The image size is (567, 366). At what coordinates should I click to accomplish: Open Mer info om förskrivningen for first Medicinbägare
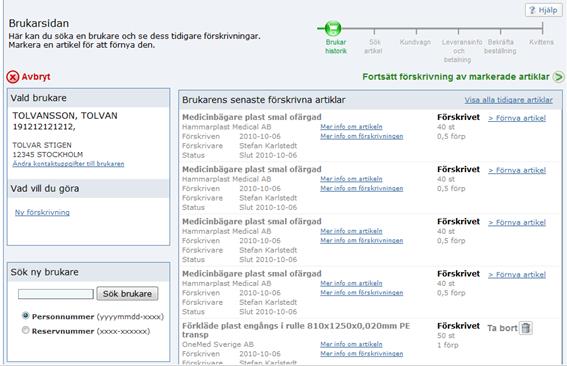point(362,136)
